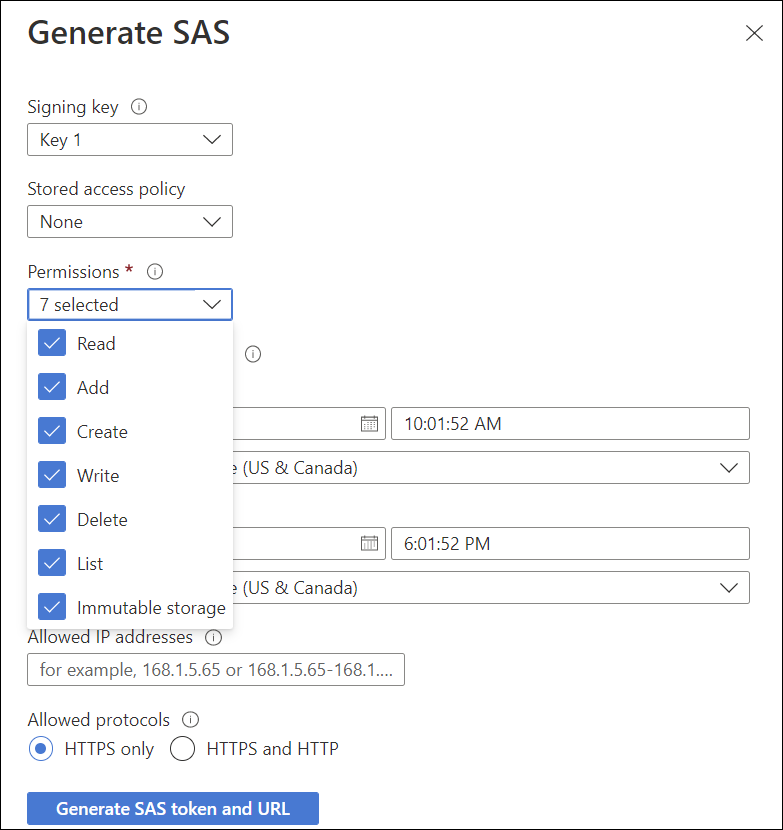This screenshot has width=783, height=830.
Task: Click the Allowed protocols info icon
Action: 190,720
